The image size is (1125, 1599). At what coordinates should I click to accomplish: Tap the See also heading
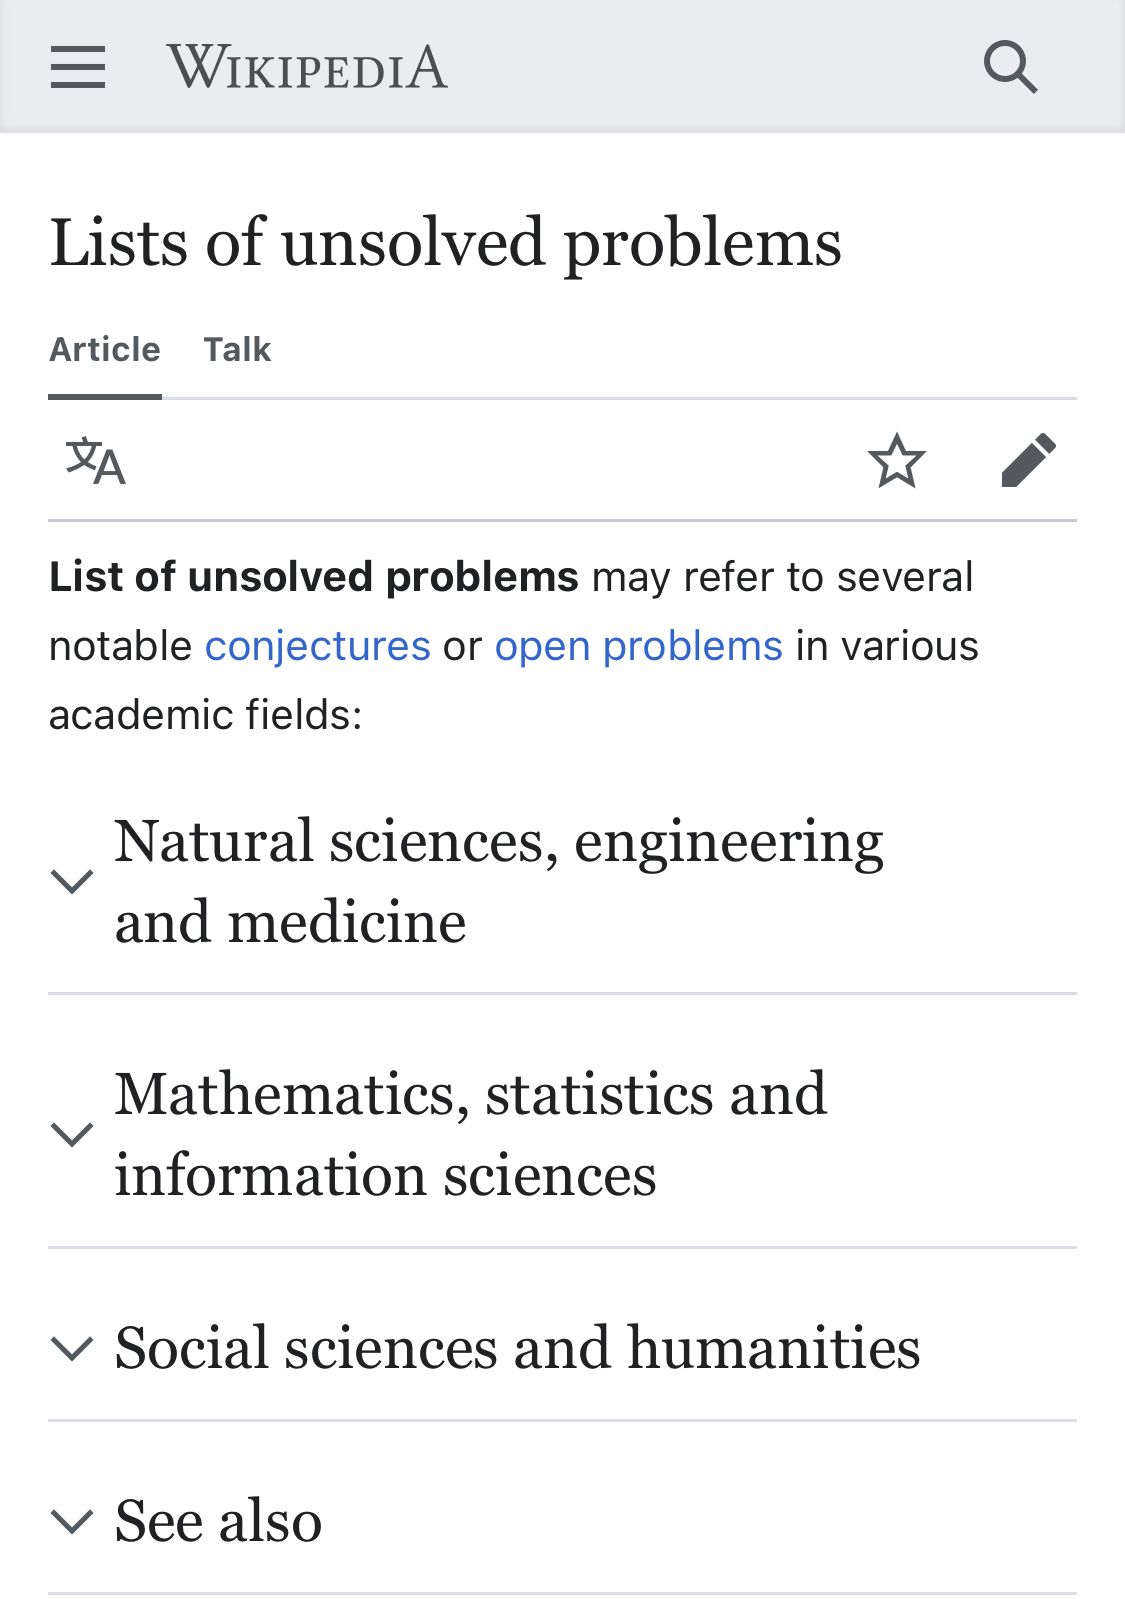[x=218, y=1521]
